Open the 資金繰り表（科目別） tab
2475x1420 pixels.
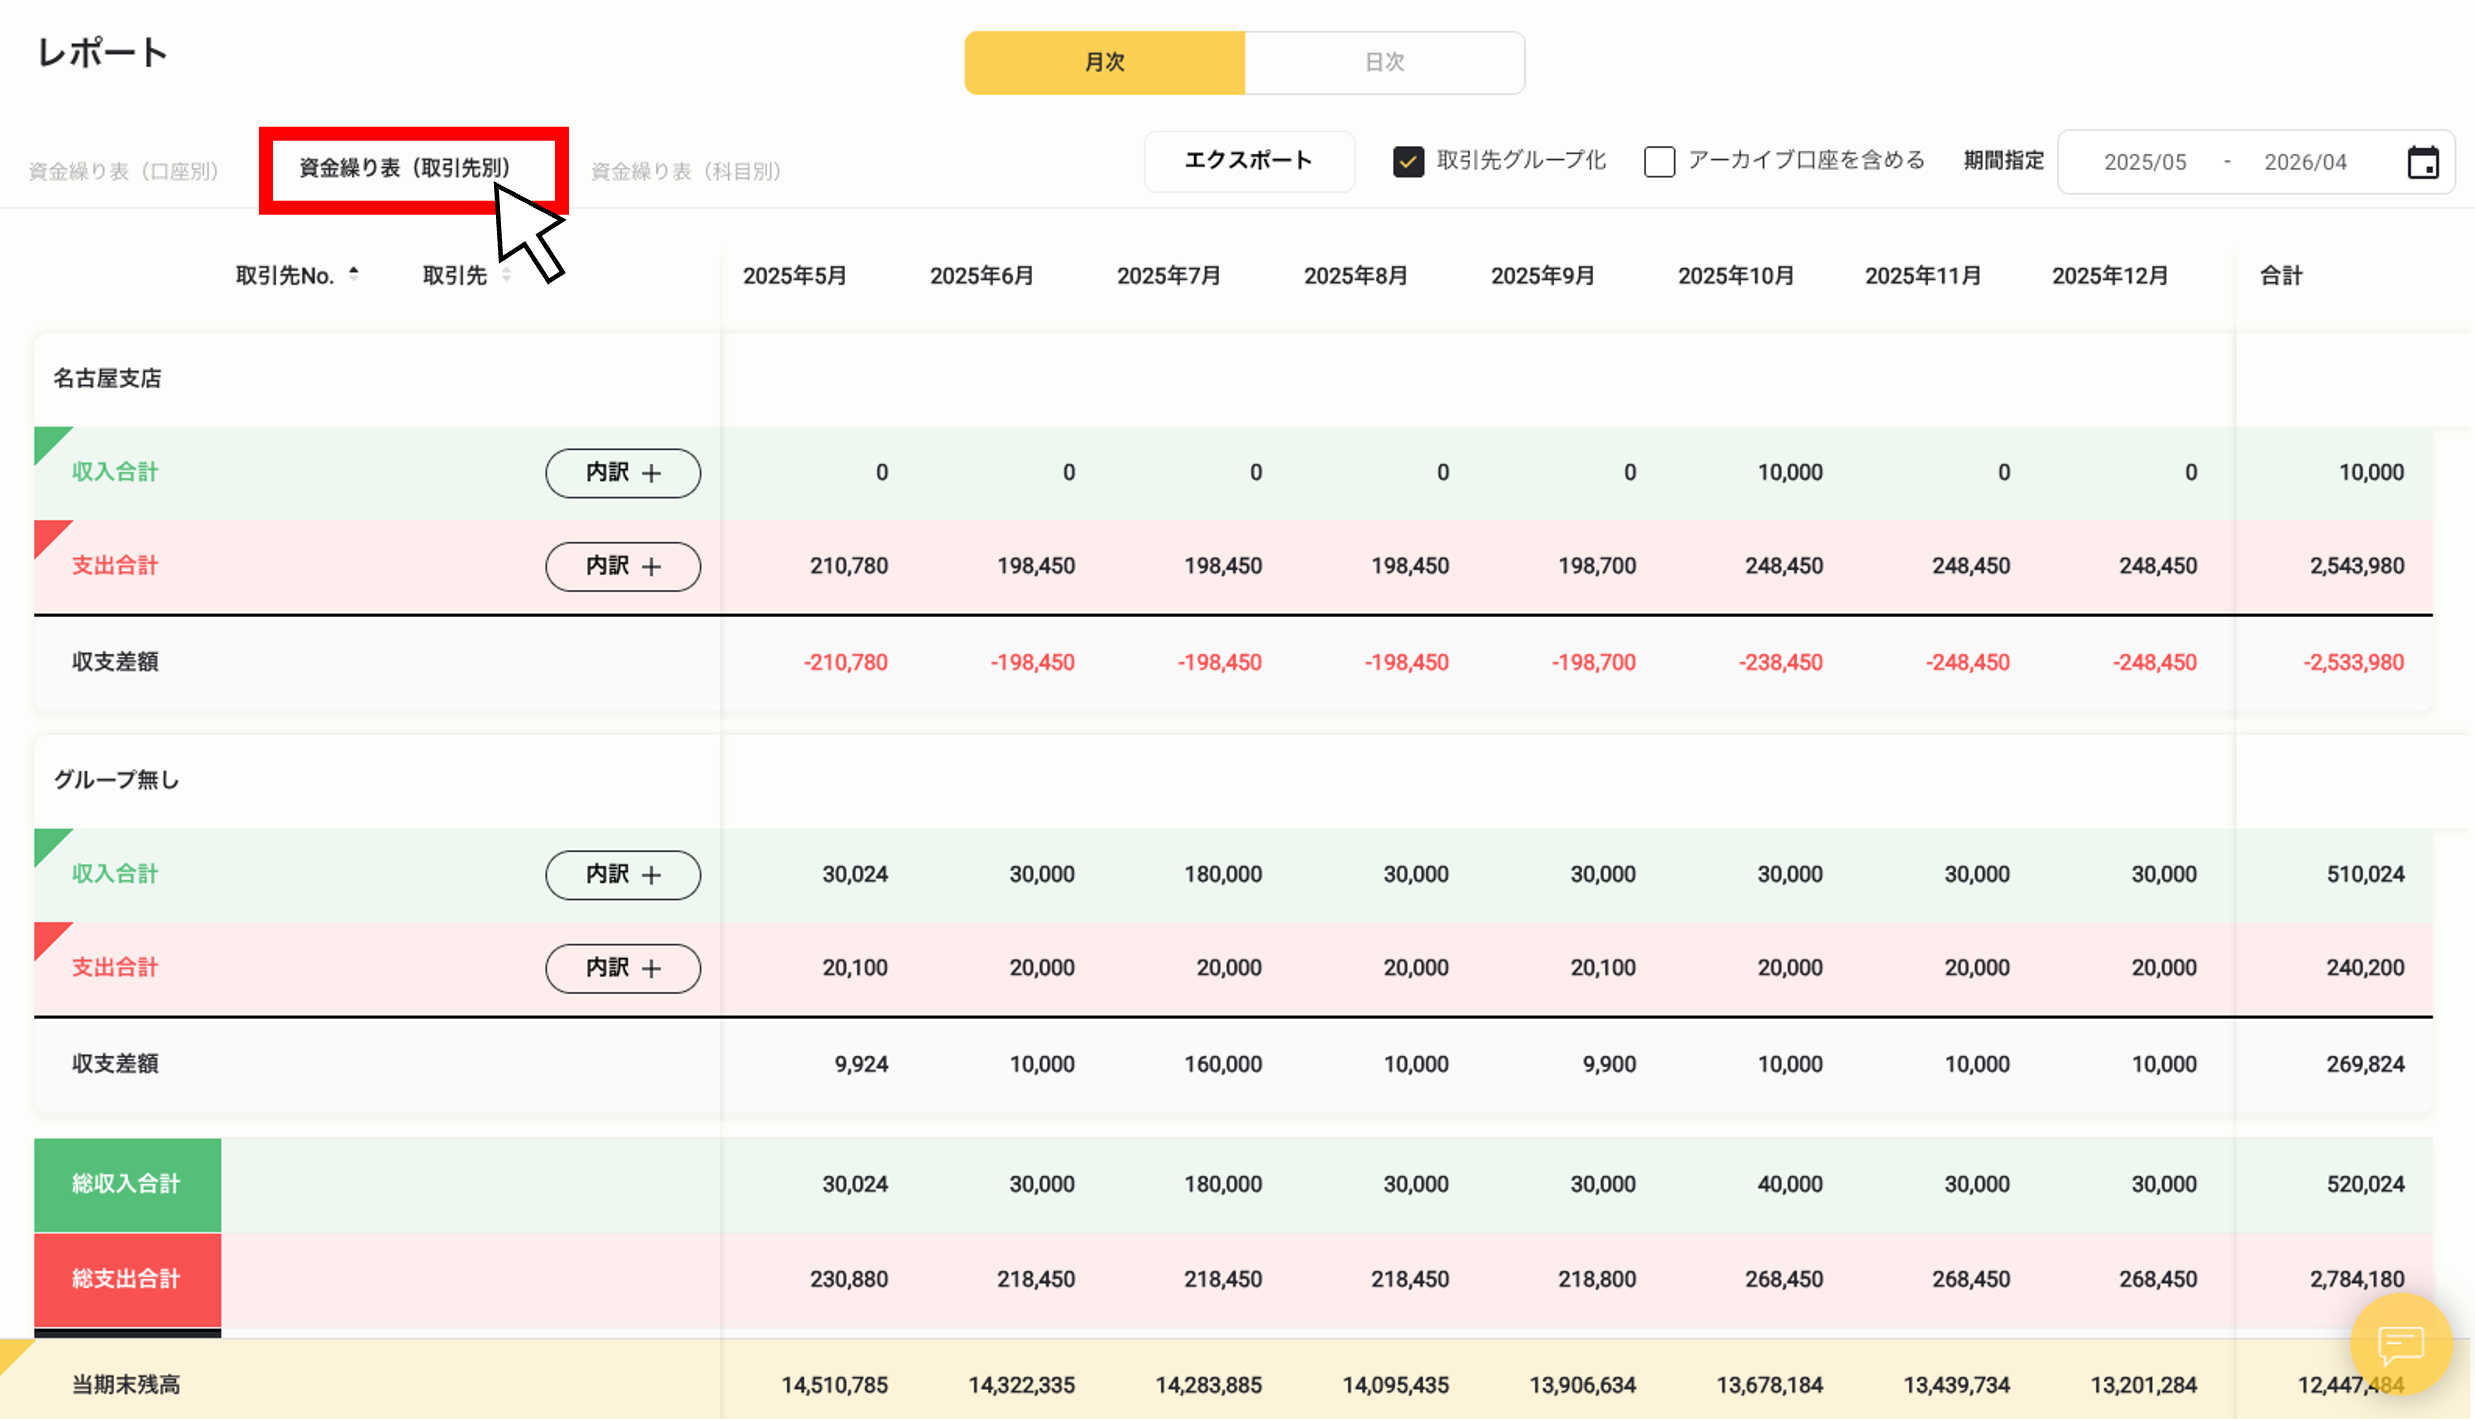click(x=686, y=170)
